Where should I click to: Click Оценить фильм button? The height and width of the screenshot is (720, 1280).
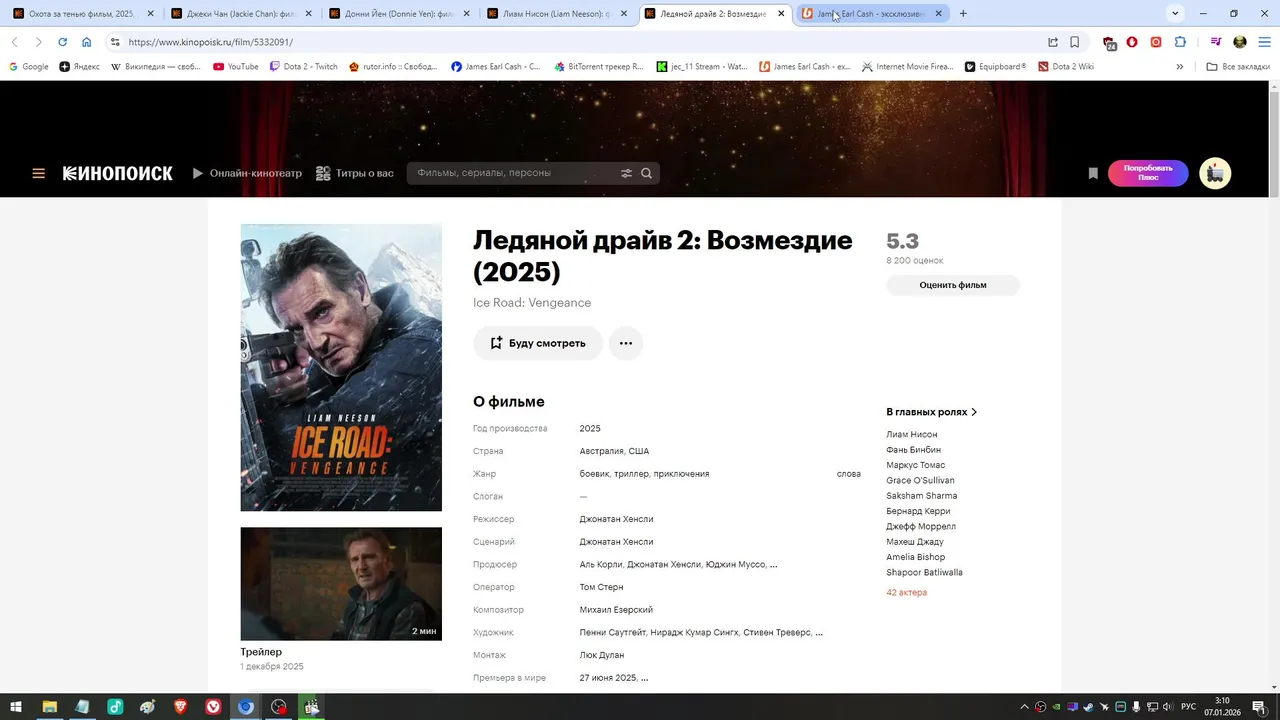tap(953, 285)
